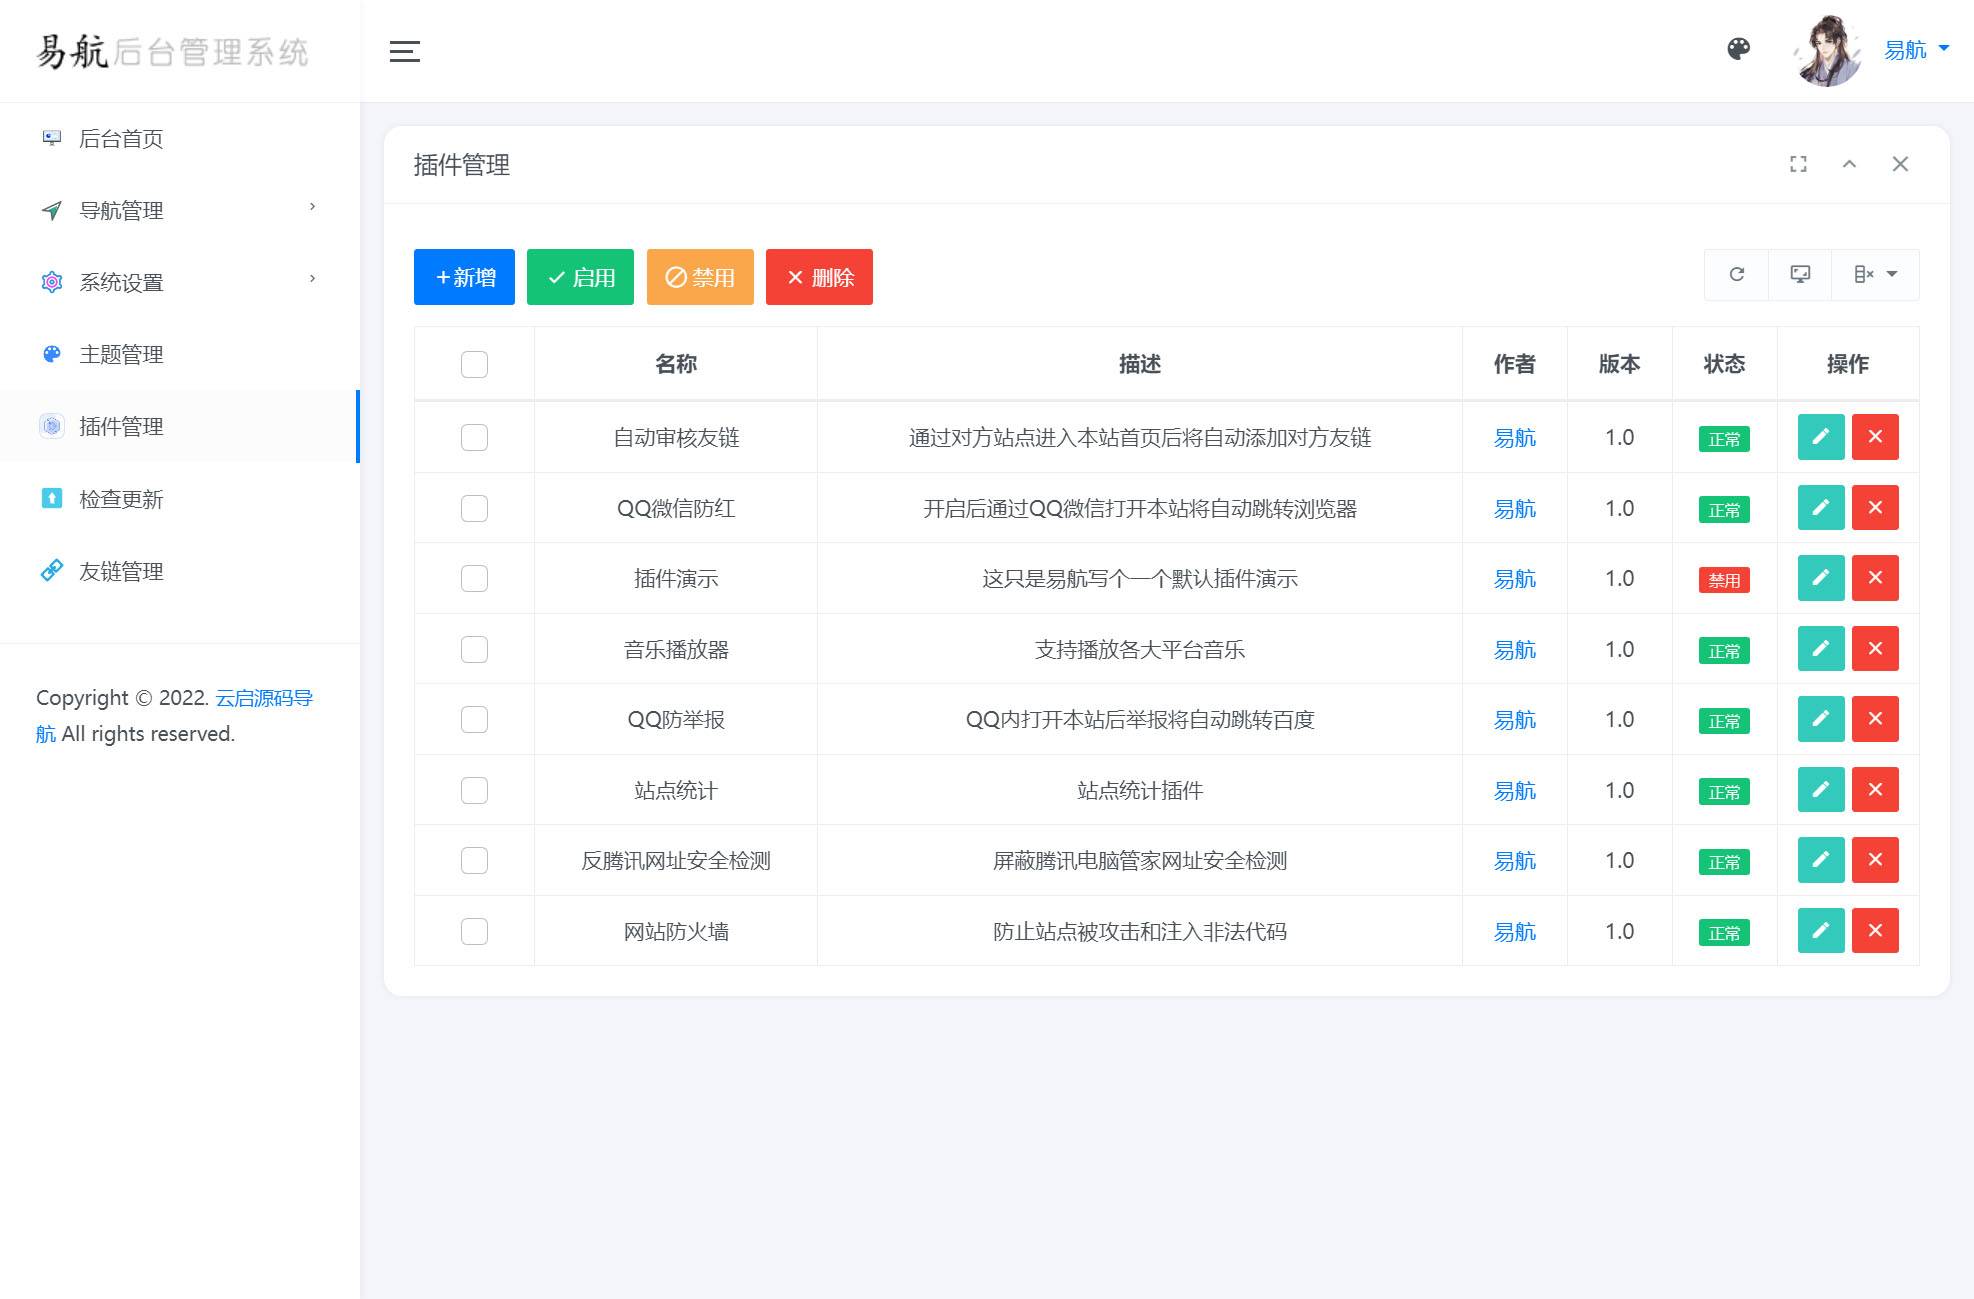Click the edit icon for QQ微信防红 plugin
Image resolution: width=1974 pixels, height=1299 pixels.
pos(1820,508)
